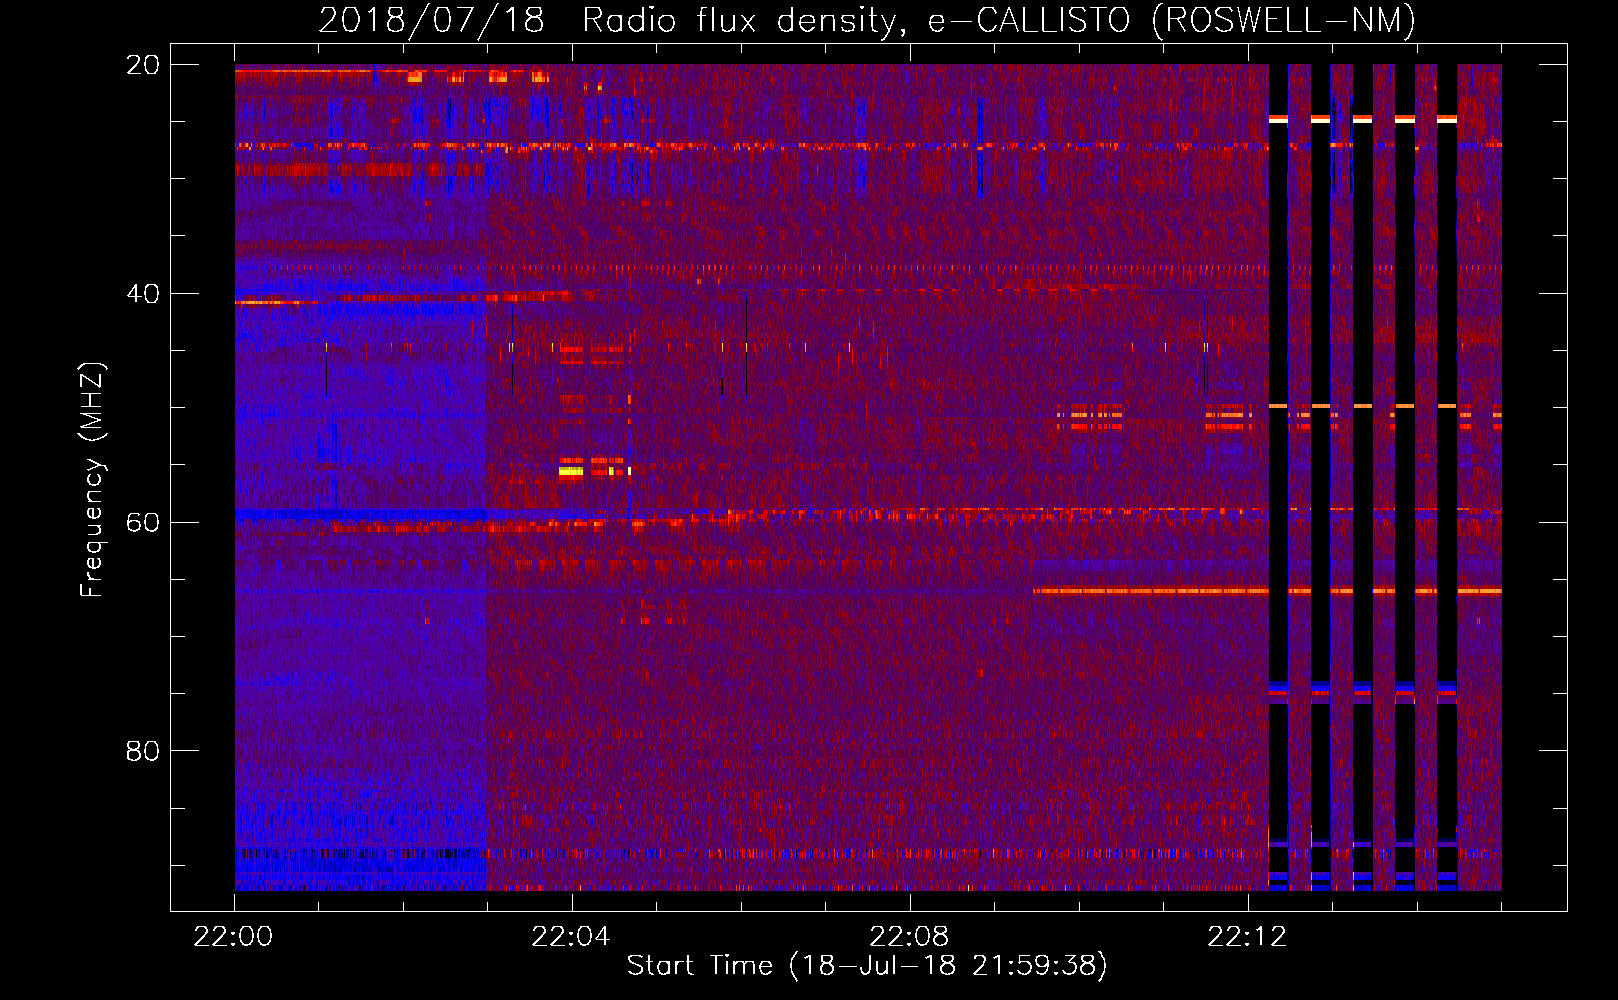Click the 60 MHz frequency tick label
Screen dimensions: 1618x1000
[x=143, y=523]
